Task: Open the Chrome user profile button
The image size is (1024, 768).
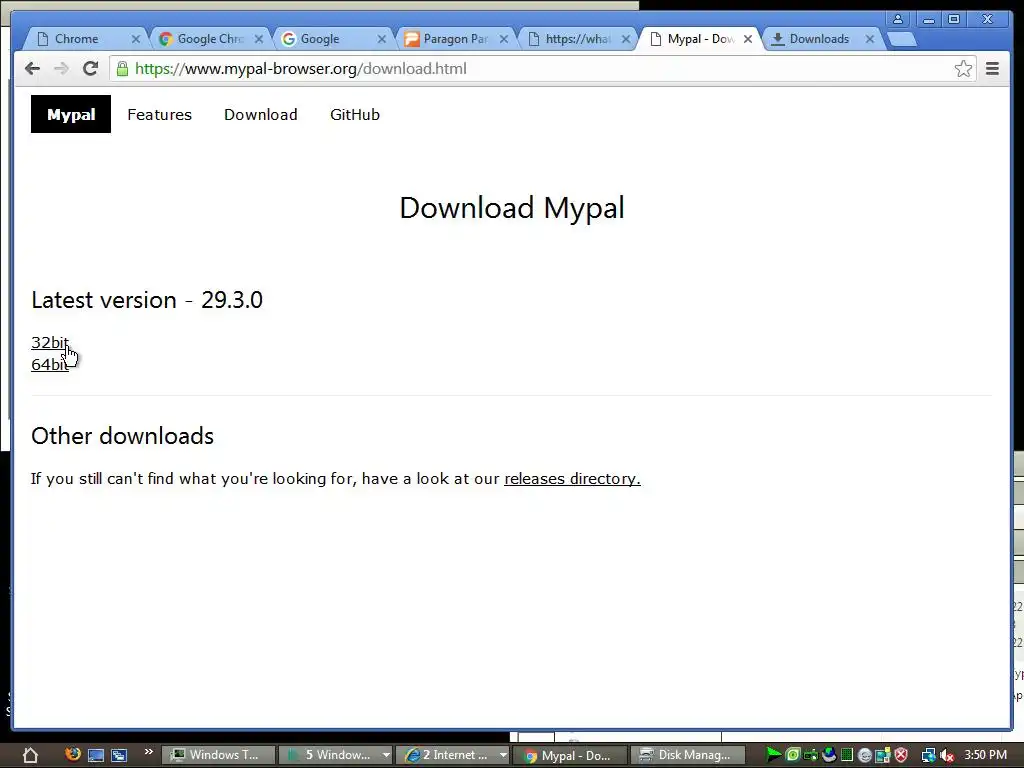Action: click(x=898, y=19)
